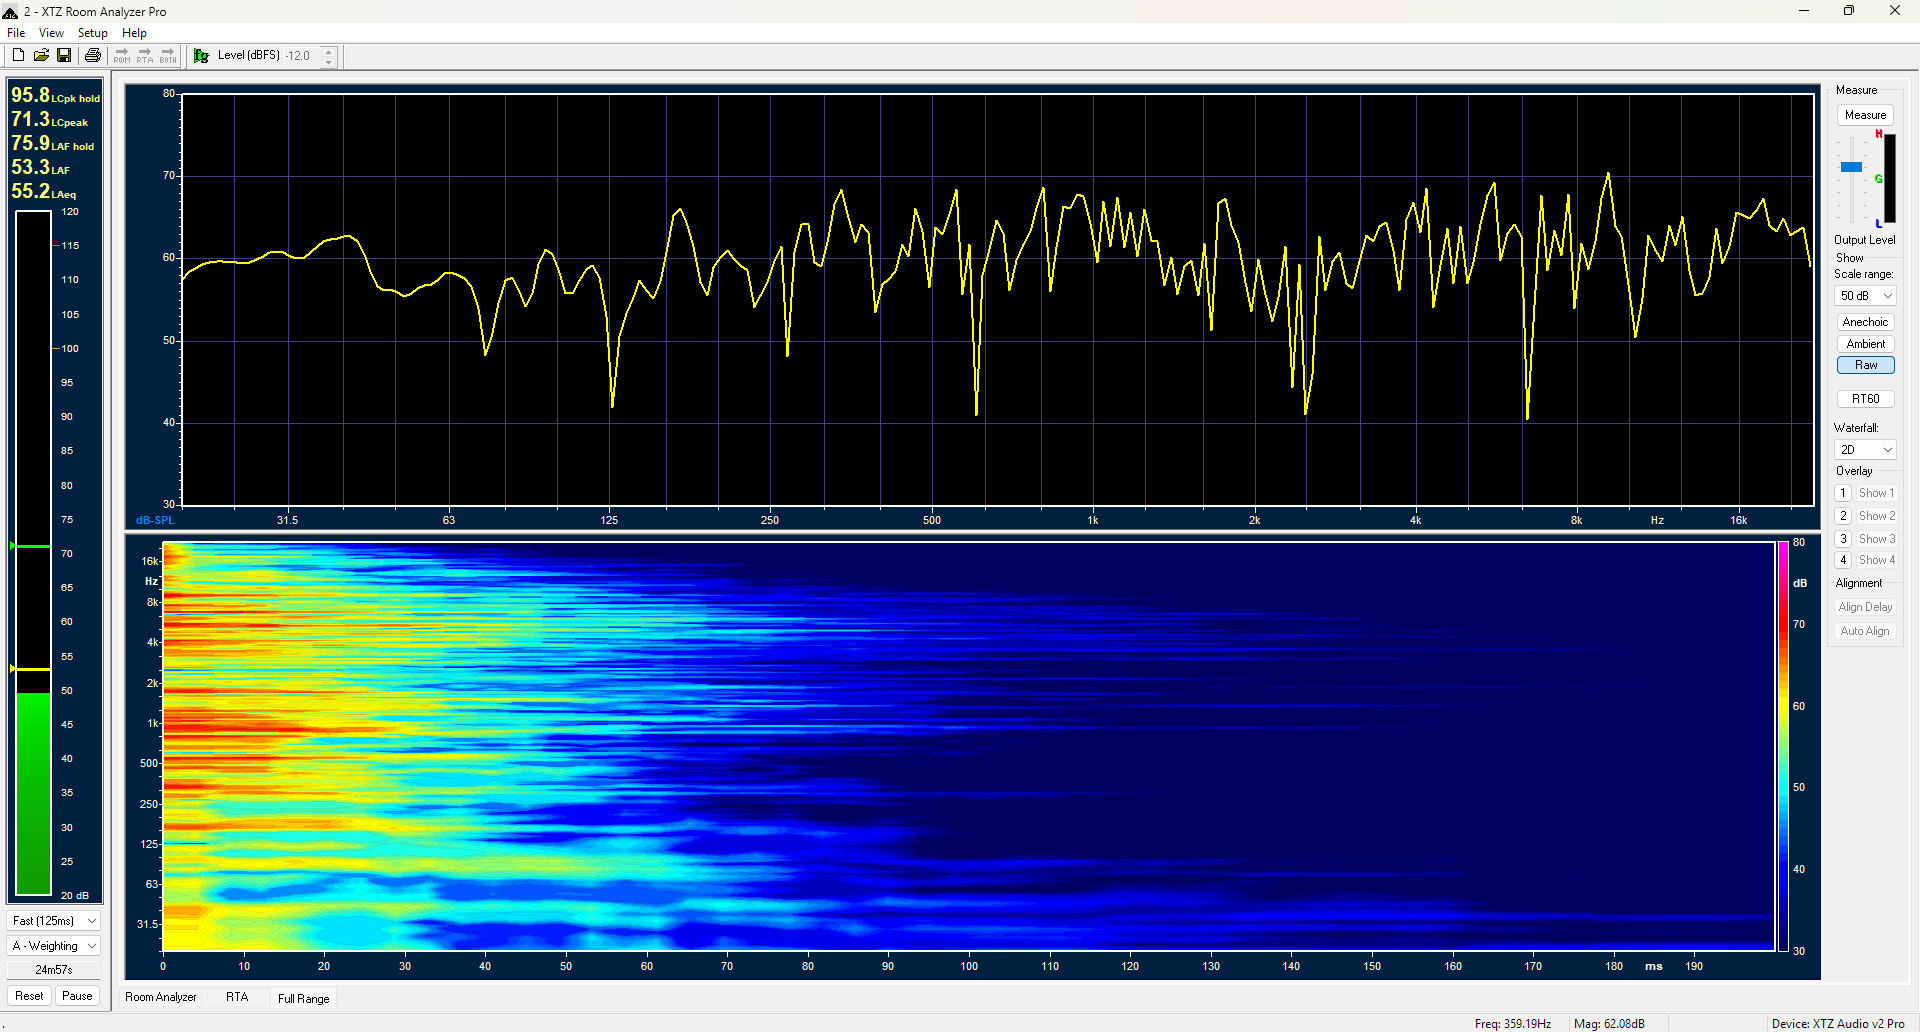Viewport: 1920px width, 1032px height.
Task: Open the Waterfall 2D dropdown
Action: coord(1866,450)
